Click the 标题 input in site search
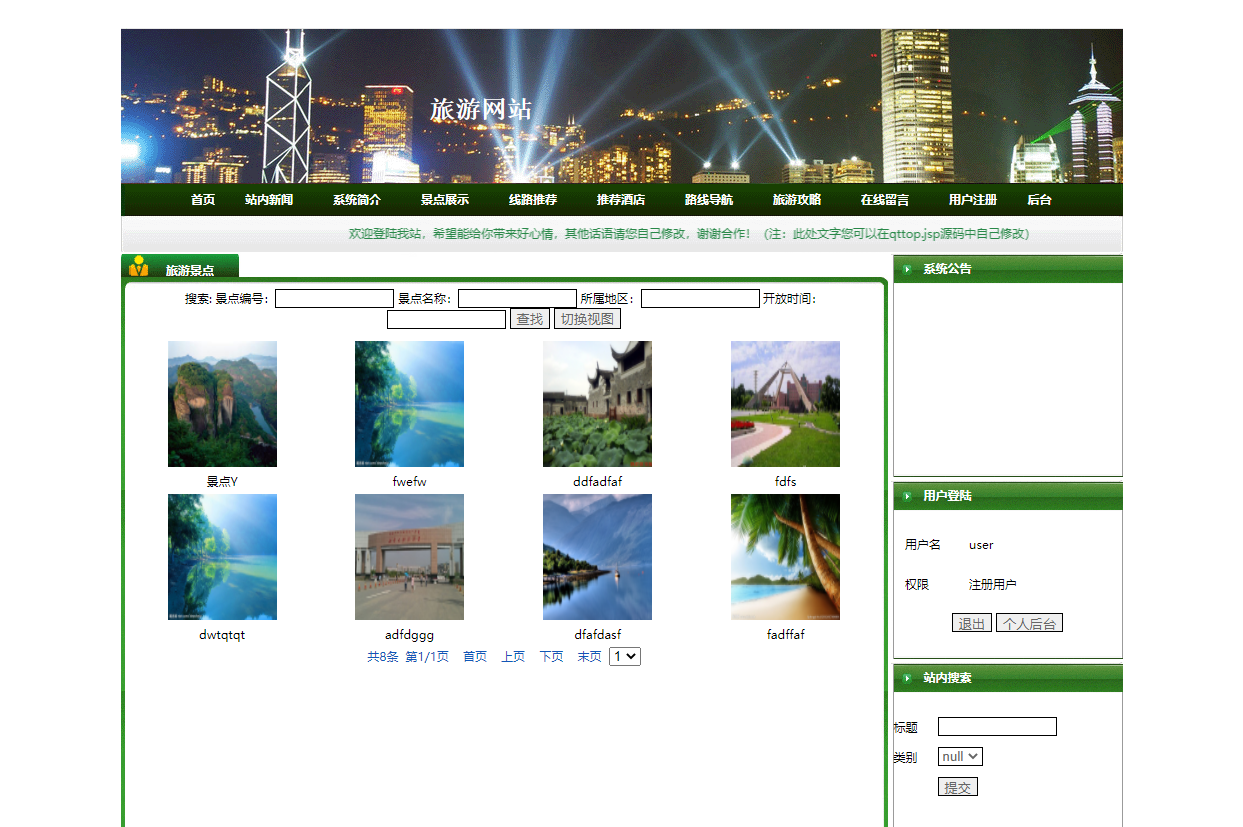The width and height of the screenshot is (1243, 827). [997, 726]
